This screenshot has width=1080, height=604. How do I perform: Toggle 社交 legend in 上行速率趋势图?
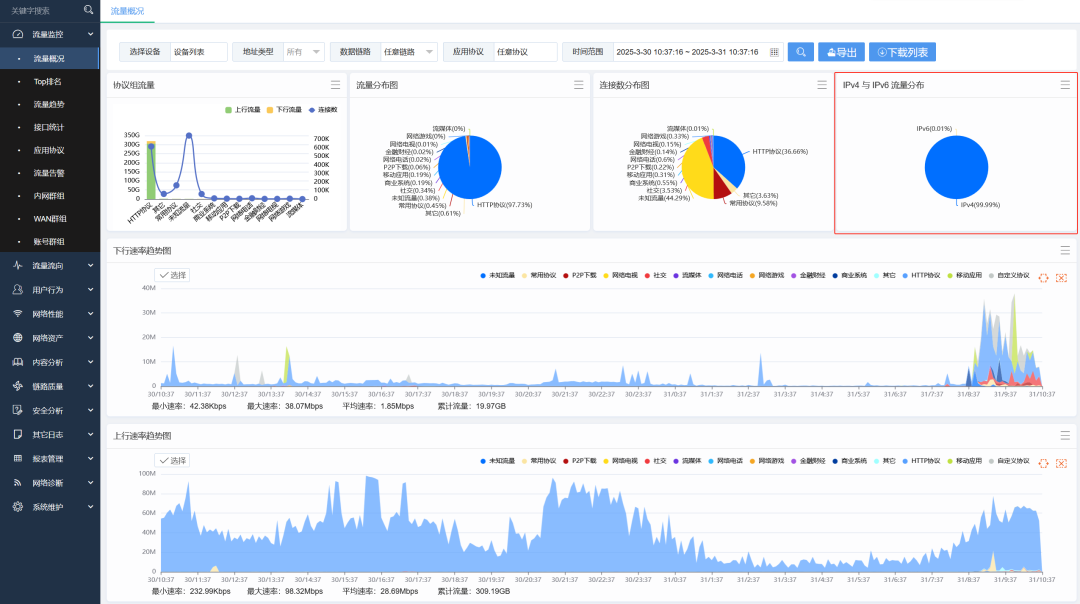click(x=656, y=461)
